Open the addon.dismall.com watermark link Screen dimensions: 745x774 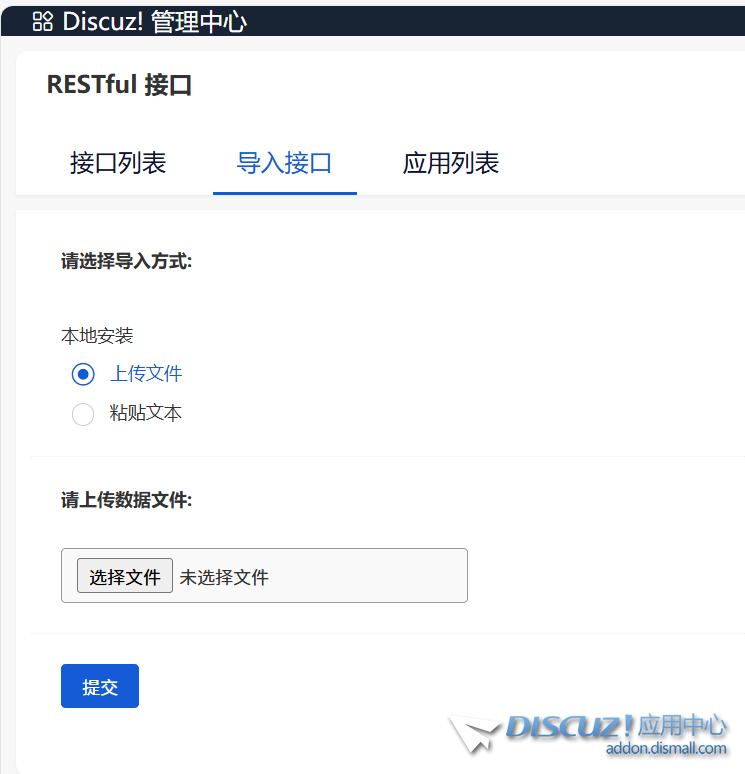pos(665,749)
